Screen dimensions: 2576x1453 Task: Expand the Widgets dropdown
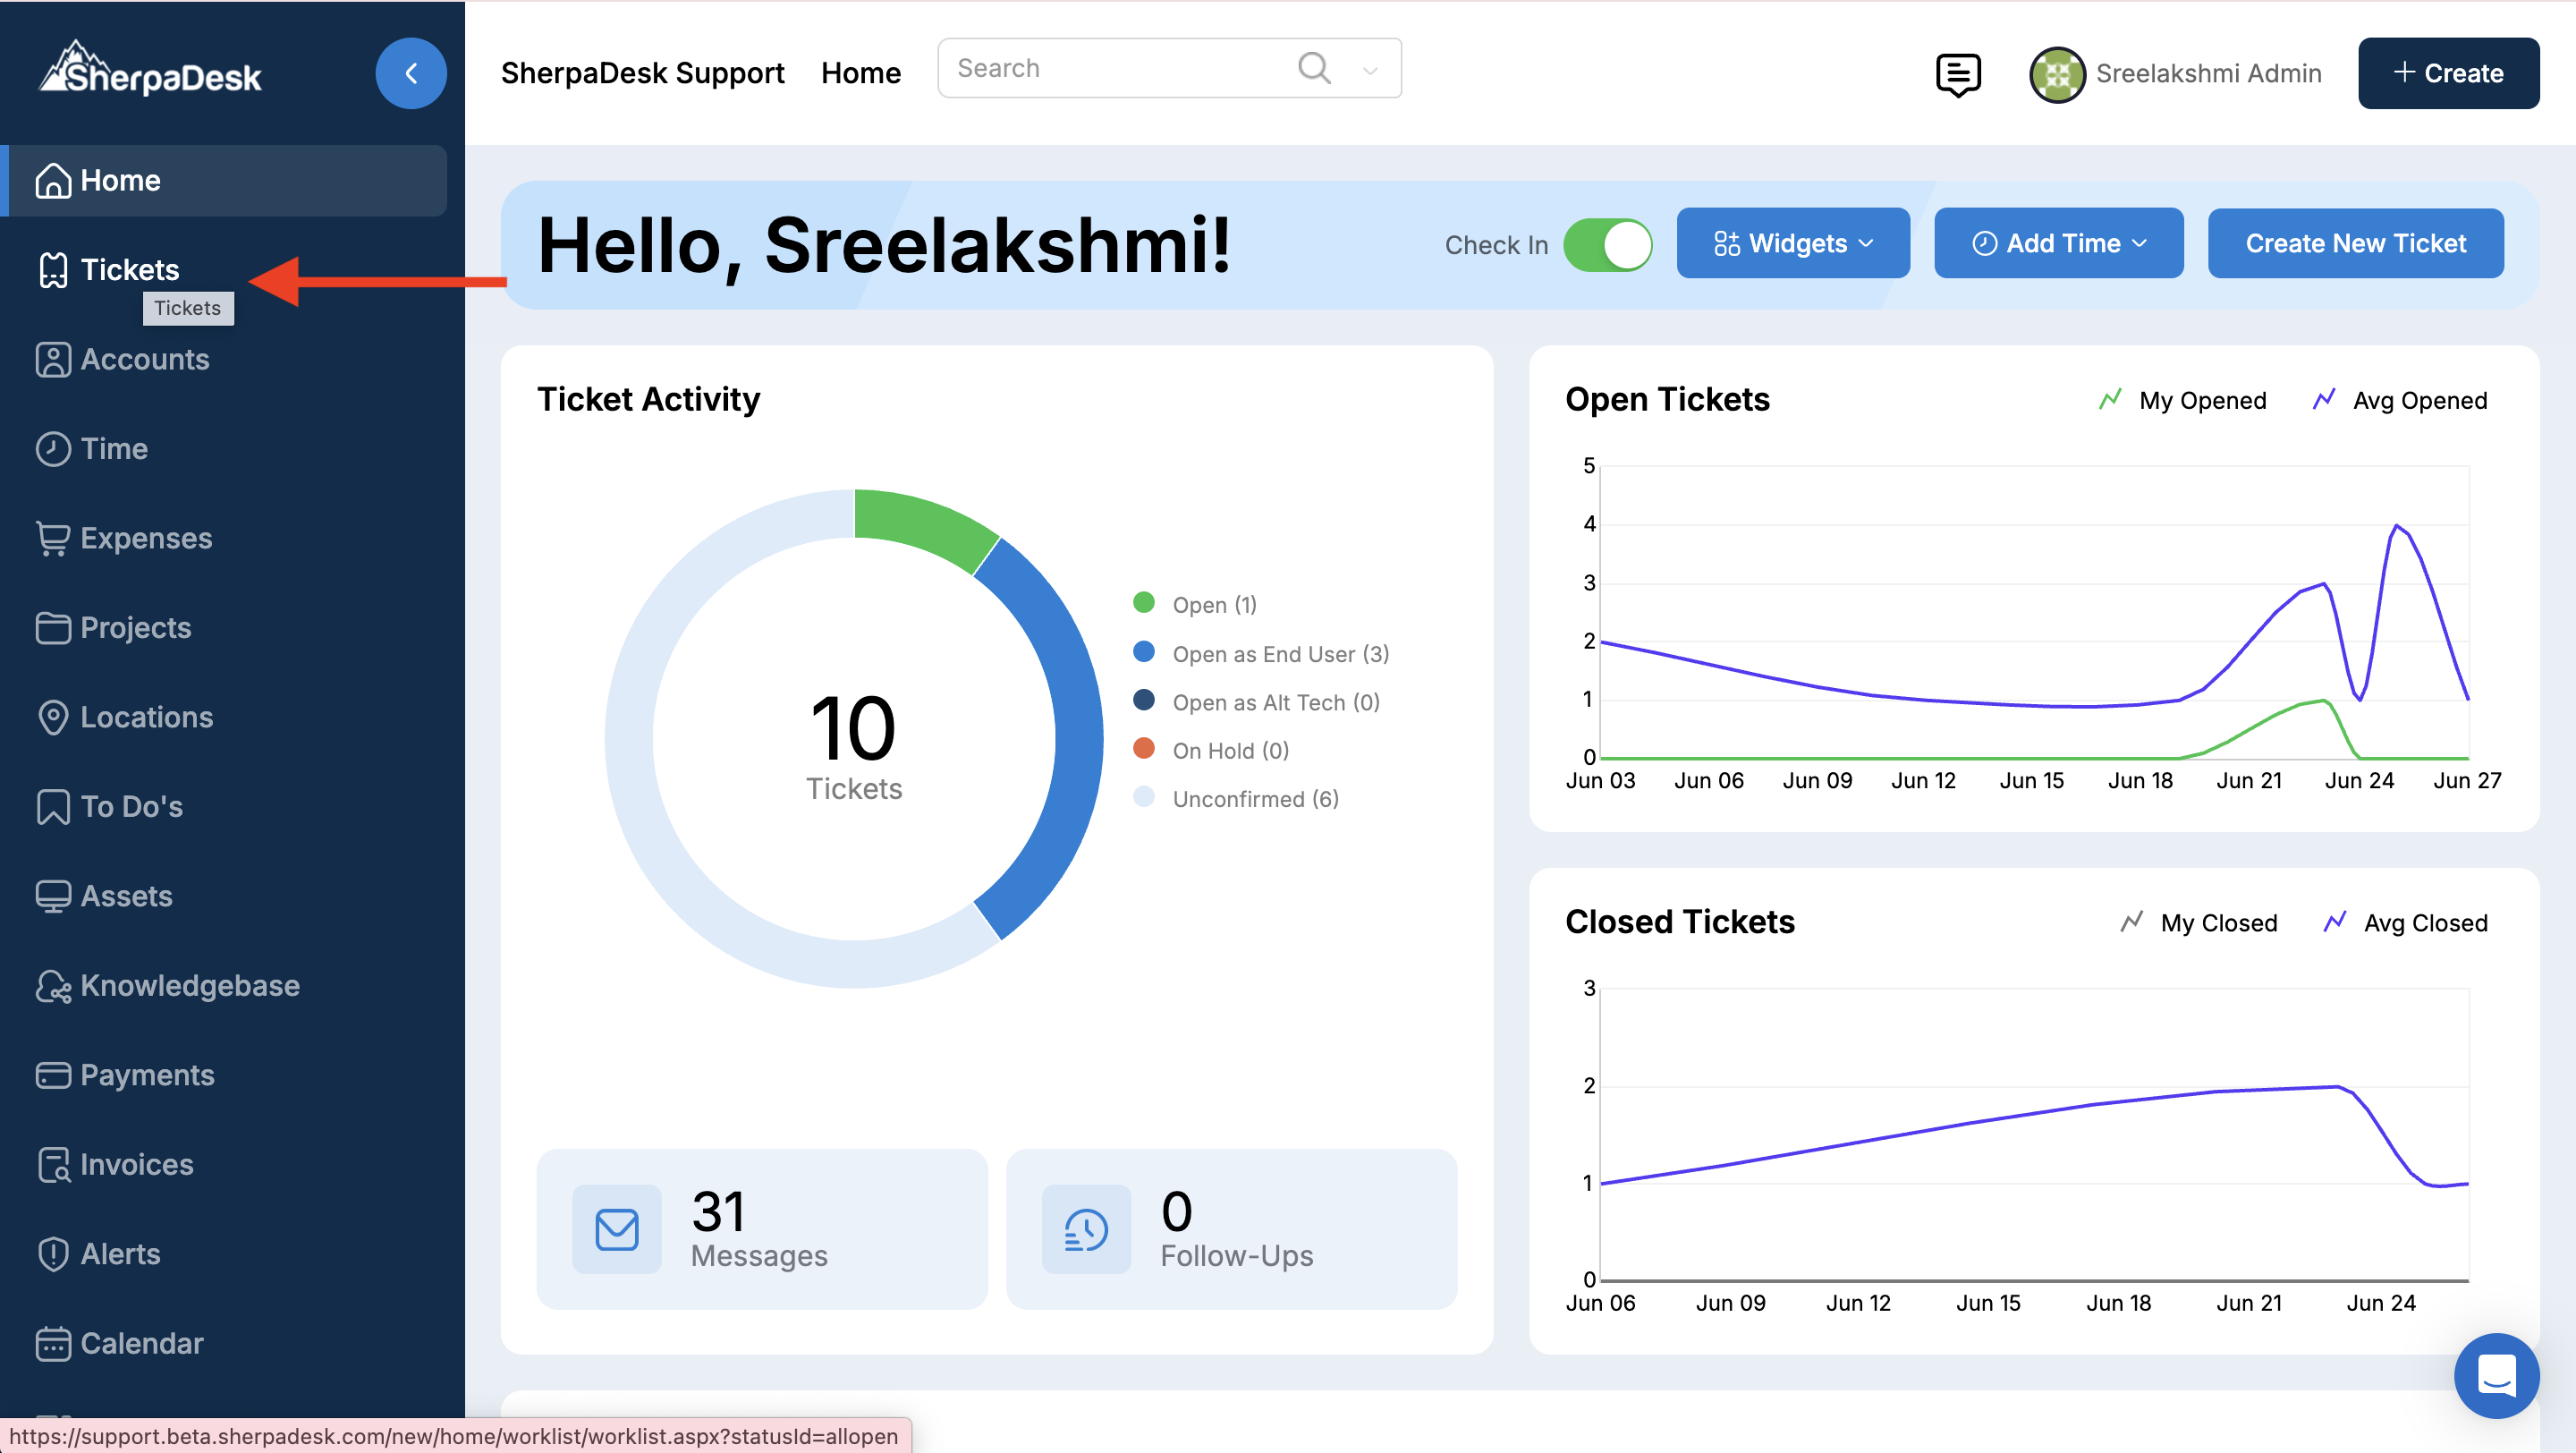(1793, 243)
